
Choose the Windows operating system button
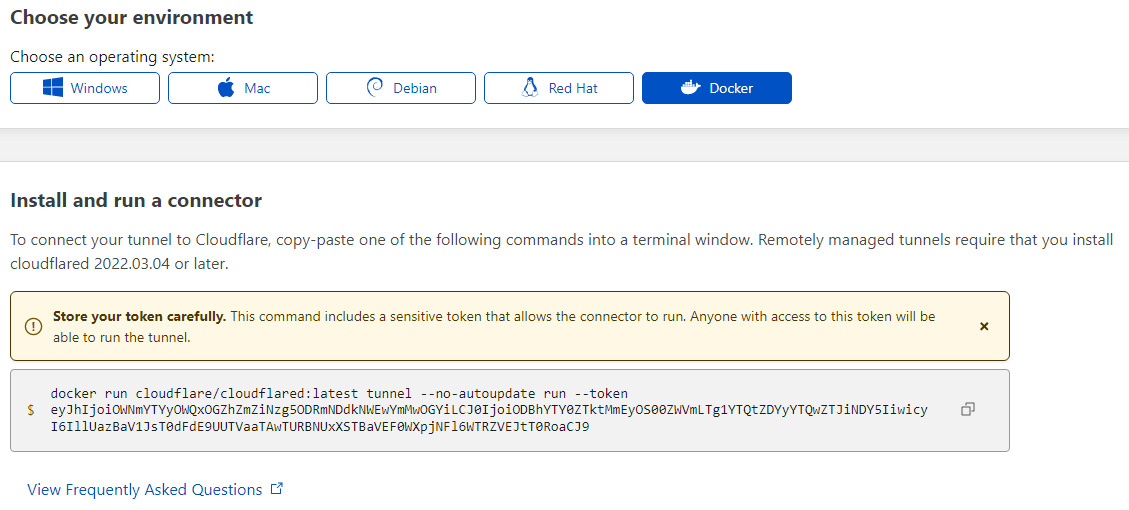click(x=85, y=88)
